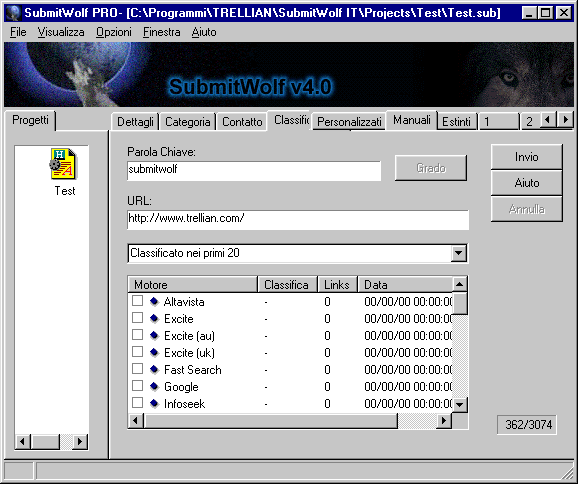The width and height of the screenshot is (578, 484).
Task: Click into the URL input field
Action: tap(298, 220)
